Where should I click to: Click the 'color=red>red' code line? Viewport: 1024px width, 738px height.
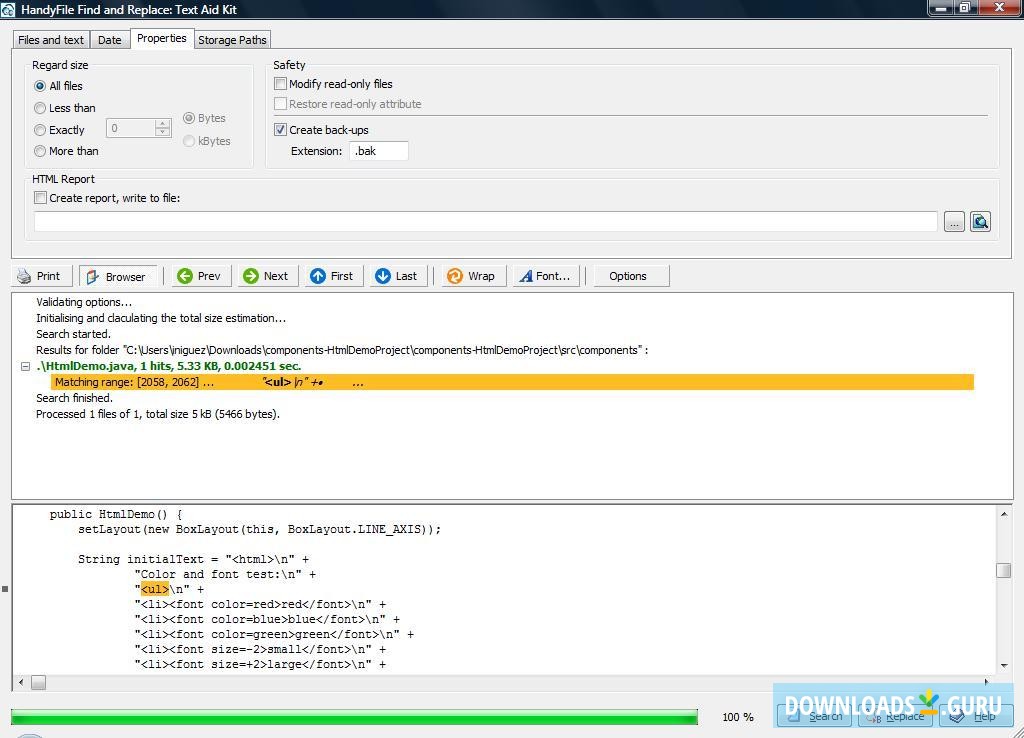pos(261,604)
